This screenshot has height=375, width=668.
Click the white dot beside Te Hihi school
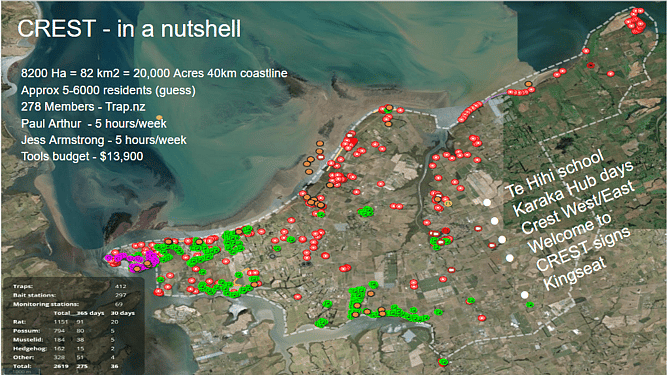pyautogui.click(x=487, y=202)
